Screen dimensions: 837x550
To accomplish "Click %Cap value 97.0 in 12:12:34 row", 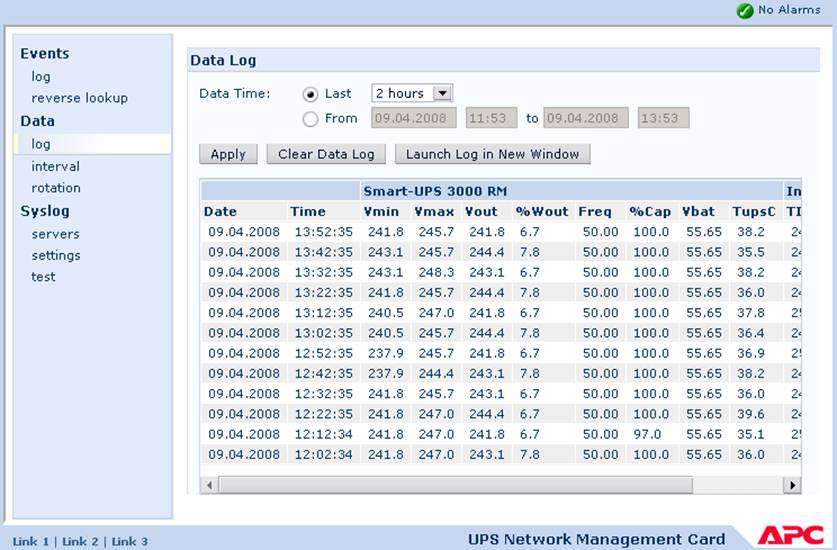I will 647,434.
